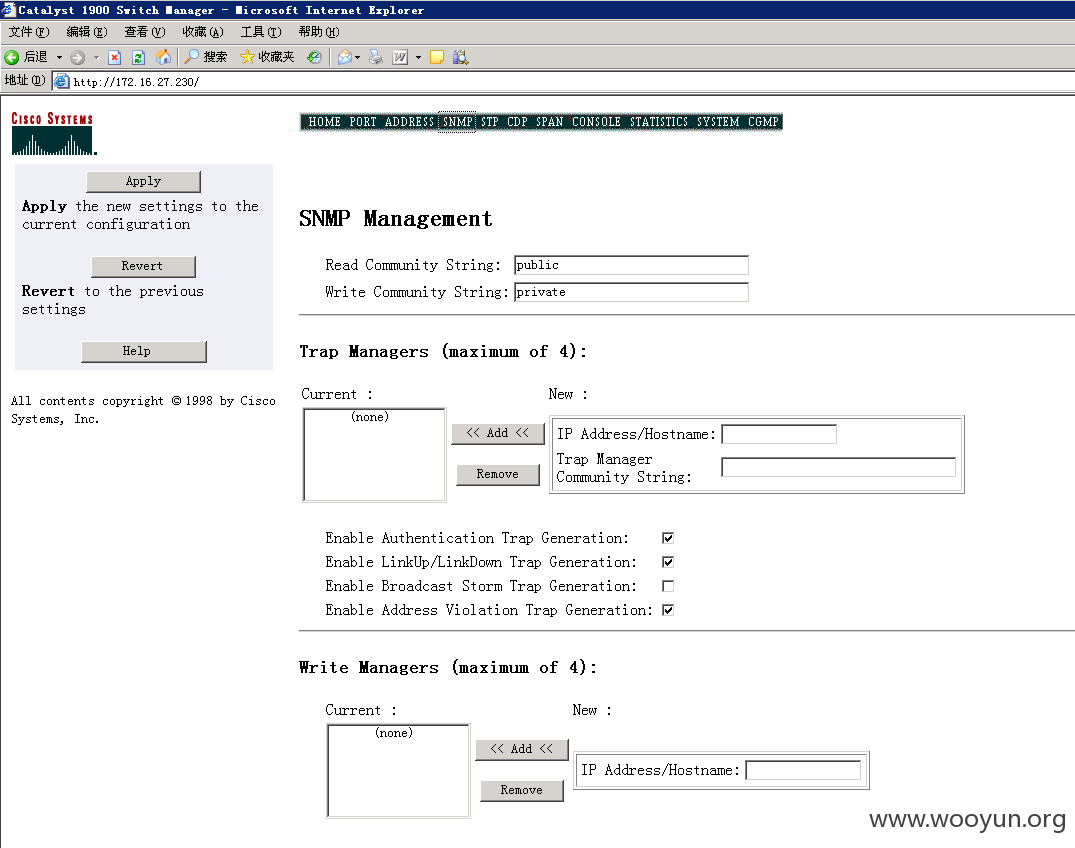Toggle Enable LinkUp/LinkDown Trap Generation checkbox
The image size is (1075, 848).
point(668,562)
